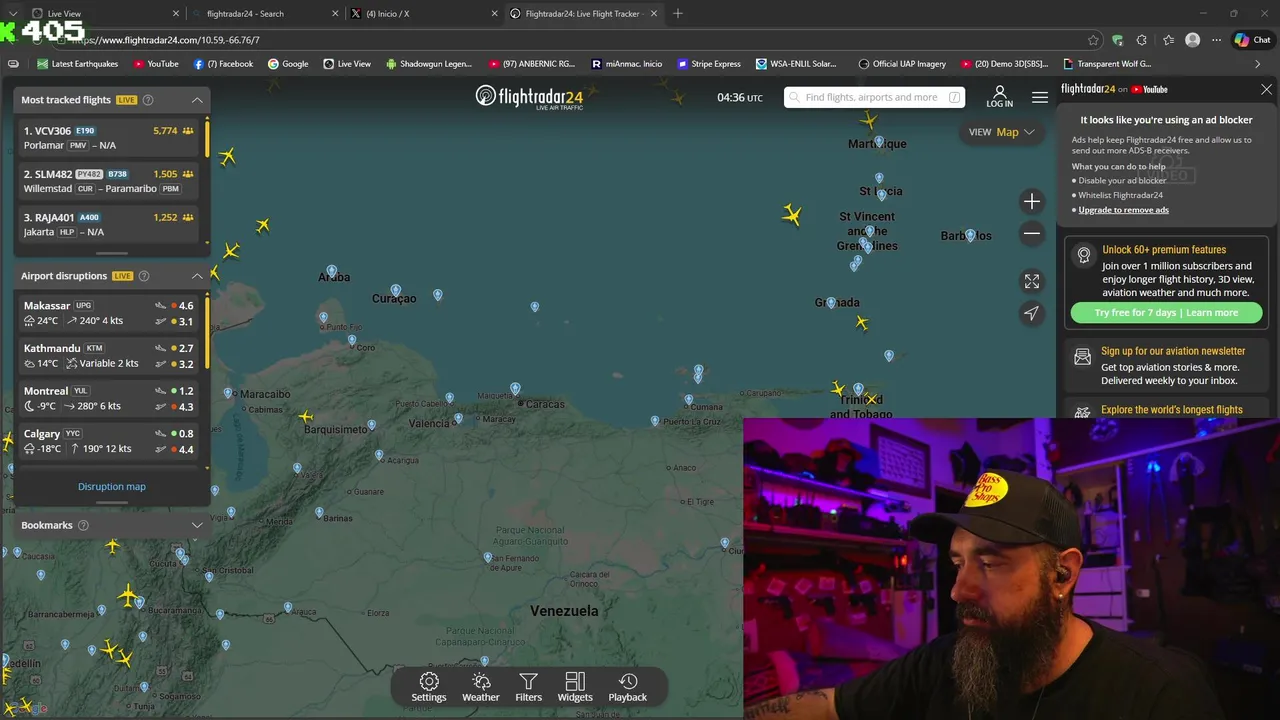Close the ad blocker side panel
This screenshot has width=1280, height=720.
1266,89
